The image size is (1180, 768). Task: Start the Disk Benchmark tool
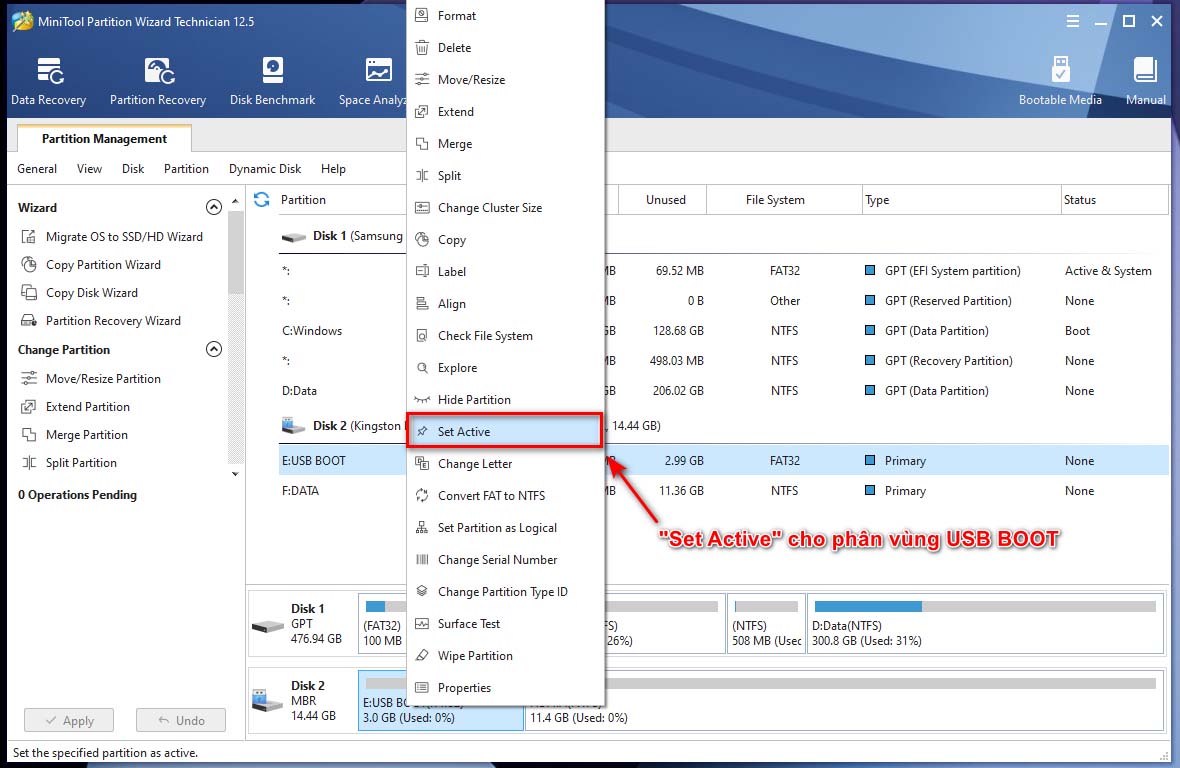(x=272, y=81)
